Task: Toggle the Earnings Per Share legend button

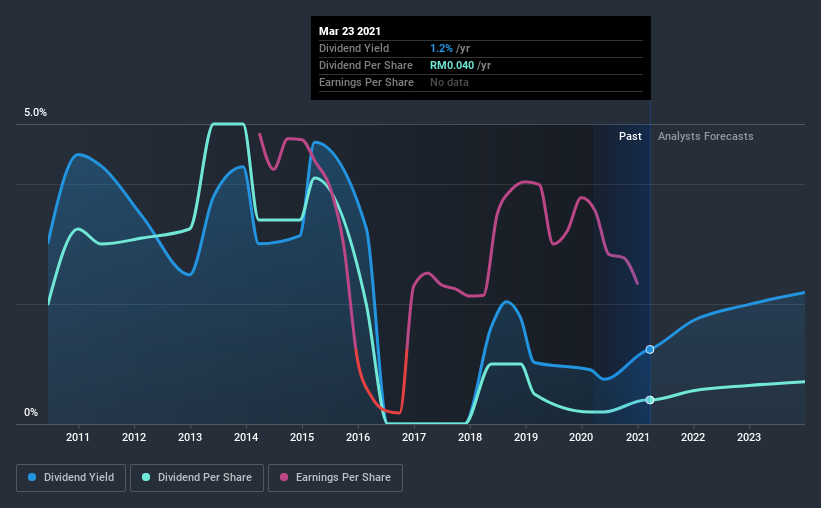Action: point(336,478)
